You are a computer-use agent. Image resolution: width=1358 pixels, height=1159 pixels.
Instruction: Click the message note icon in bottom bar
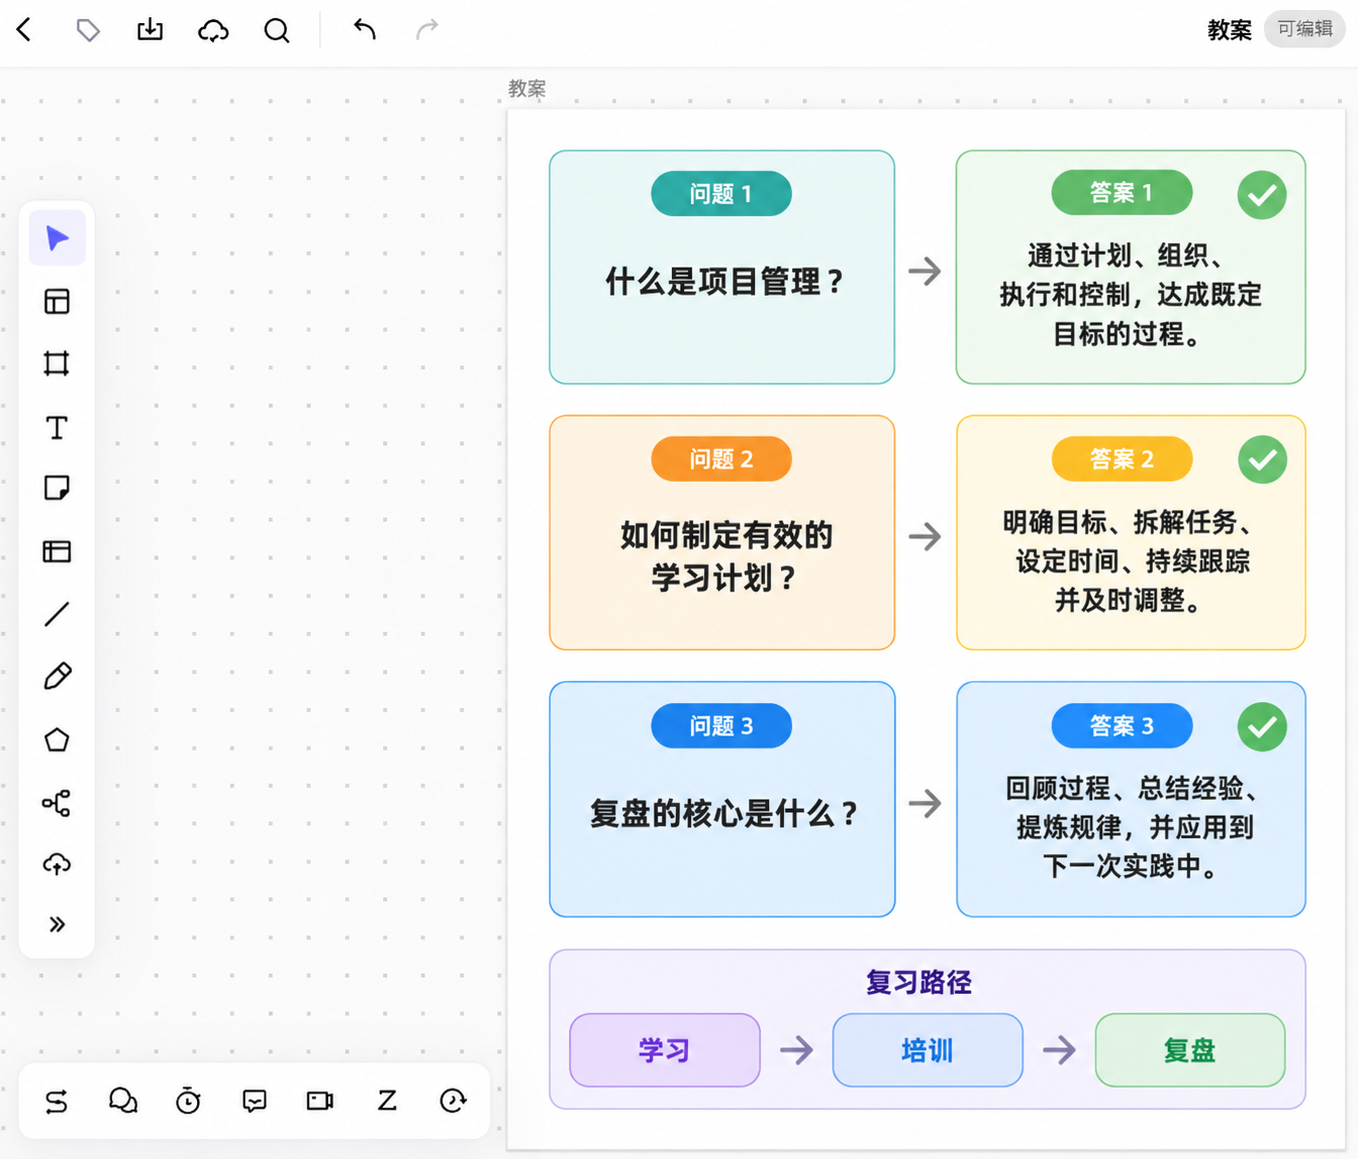255,1101
